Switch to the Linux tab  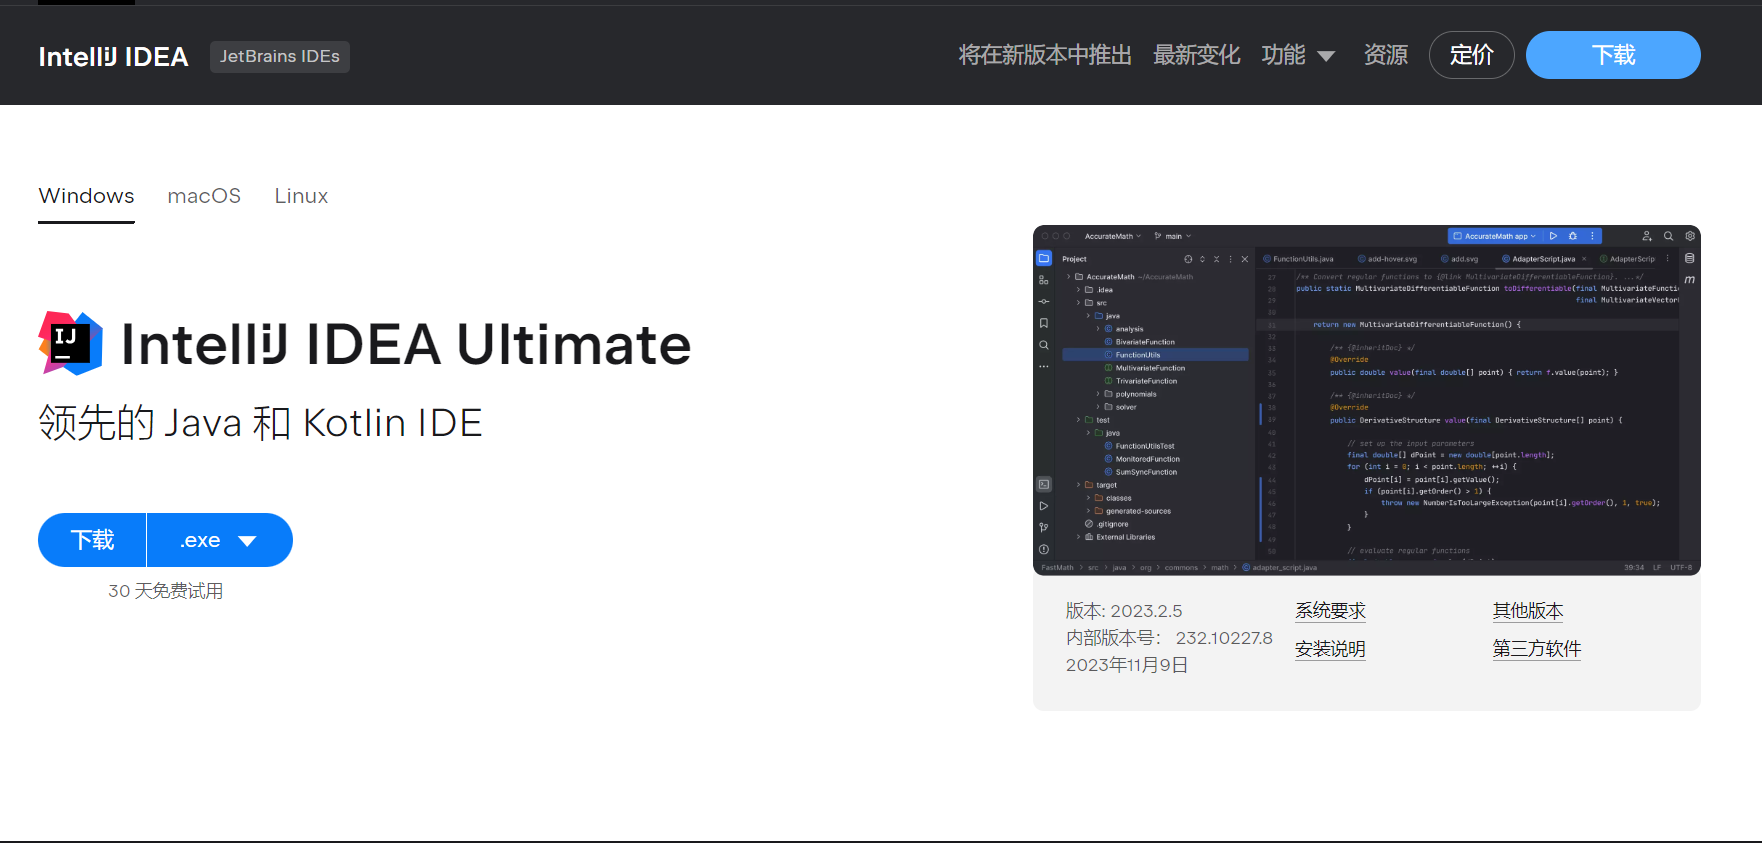301,196
